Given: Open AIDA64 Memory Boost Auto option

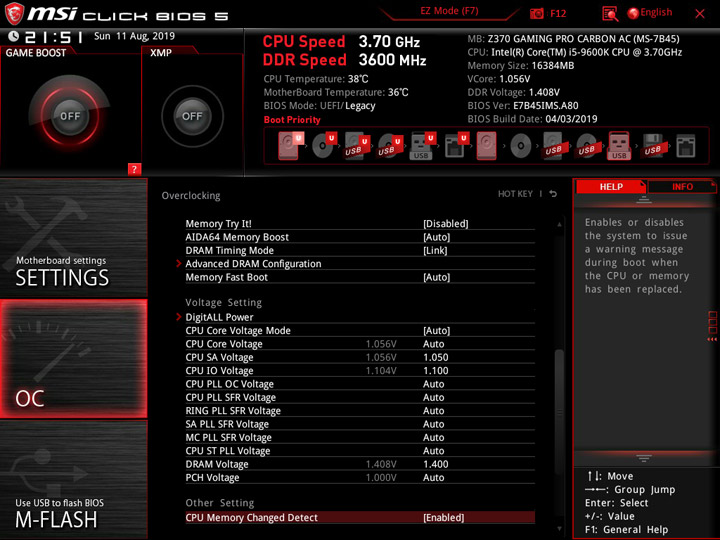Looking at the screenshot, I should pyautogui.click(x=436, y=237).
